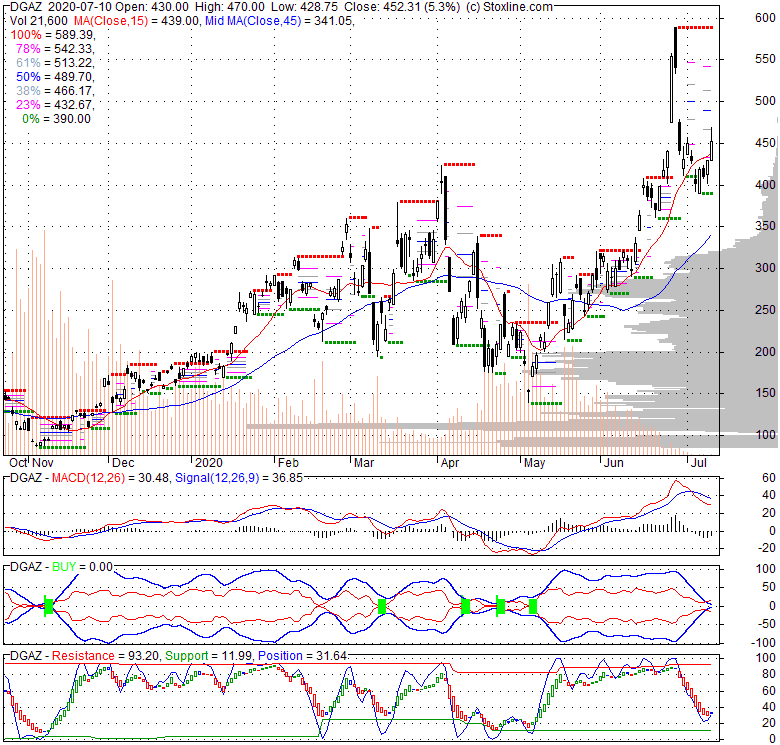Click the 150 price axis label
Viewport: 780px width, 745px height.
tap(765, 393)
